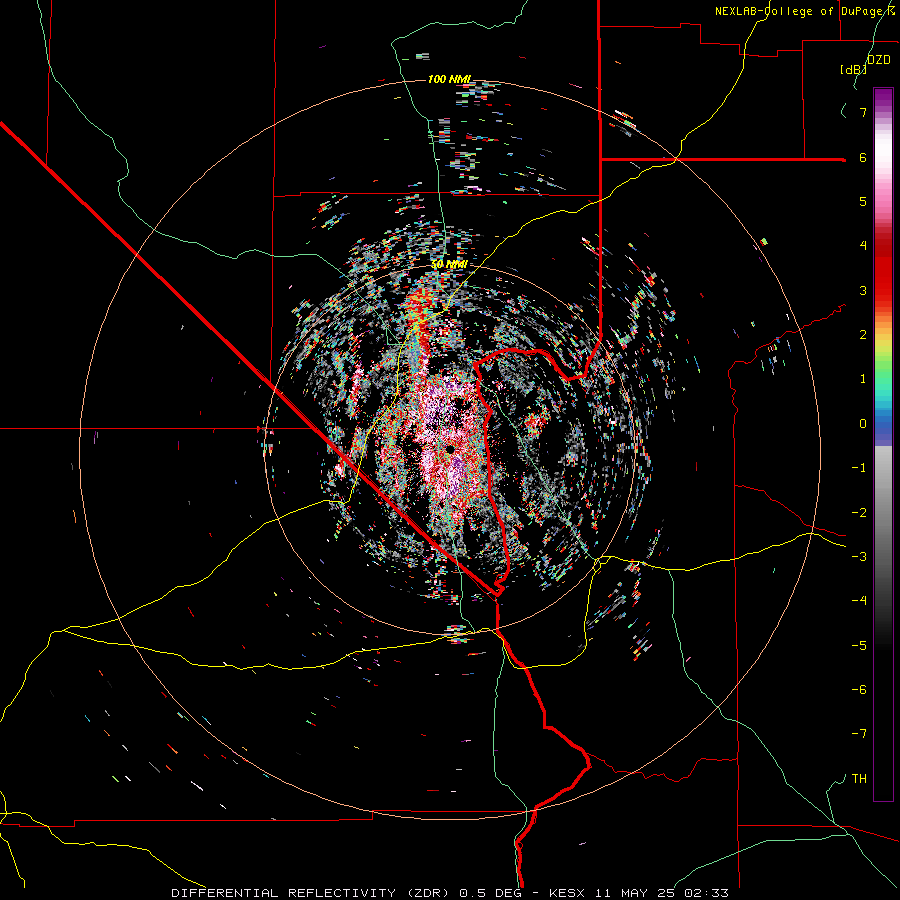Click the 6 value on color scale
Image resolution: width=900 pixels, height=900 pixels.
point(863,157)
